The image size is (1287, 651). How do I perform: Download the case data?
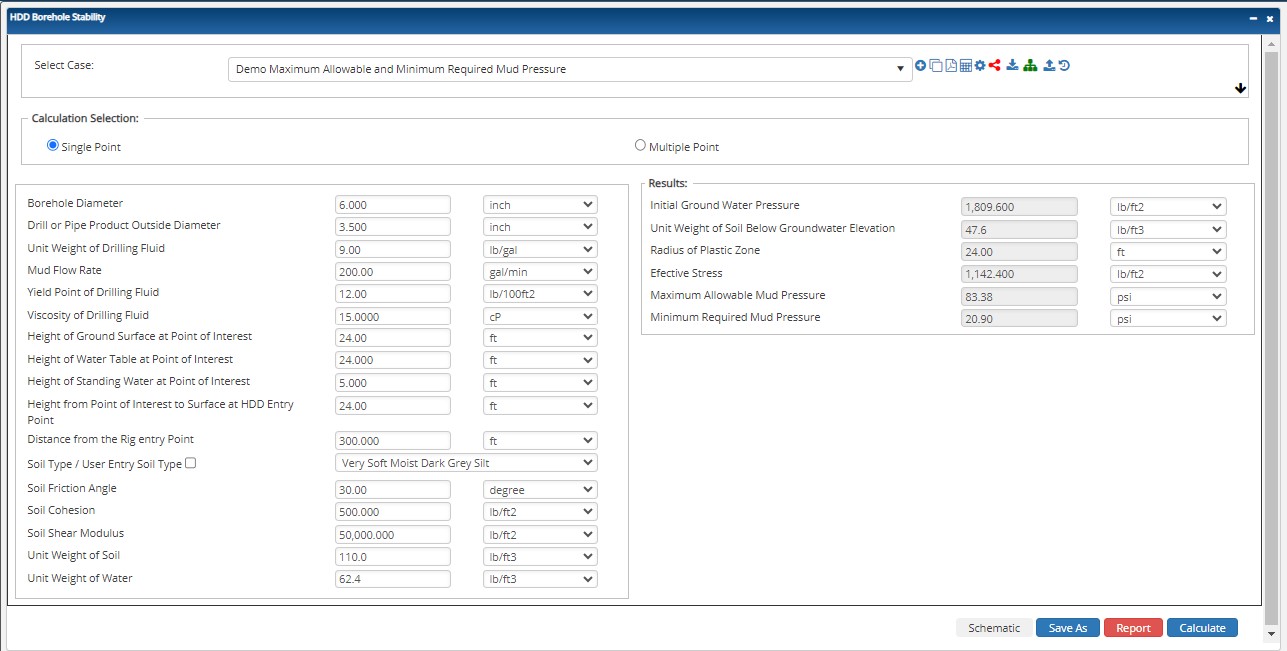[x=1013, y=65]
